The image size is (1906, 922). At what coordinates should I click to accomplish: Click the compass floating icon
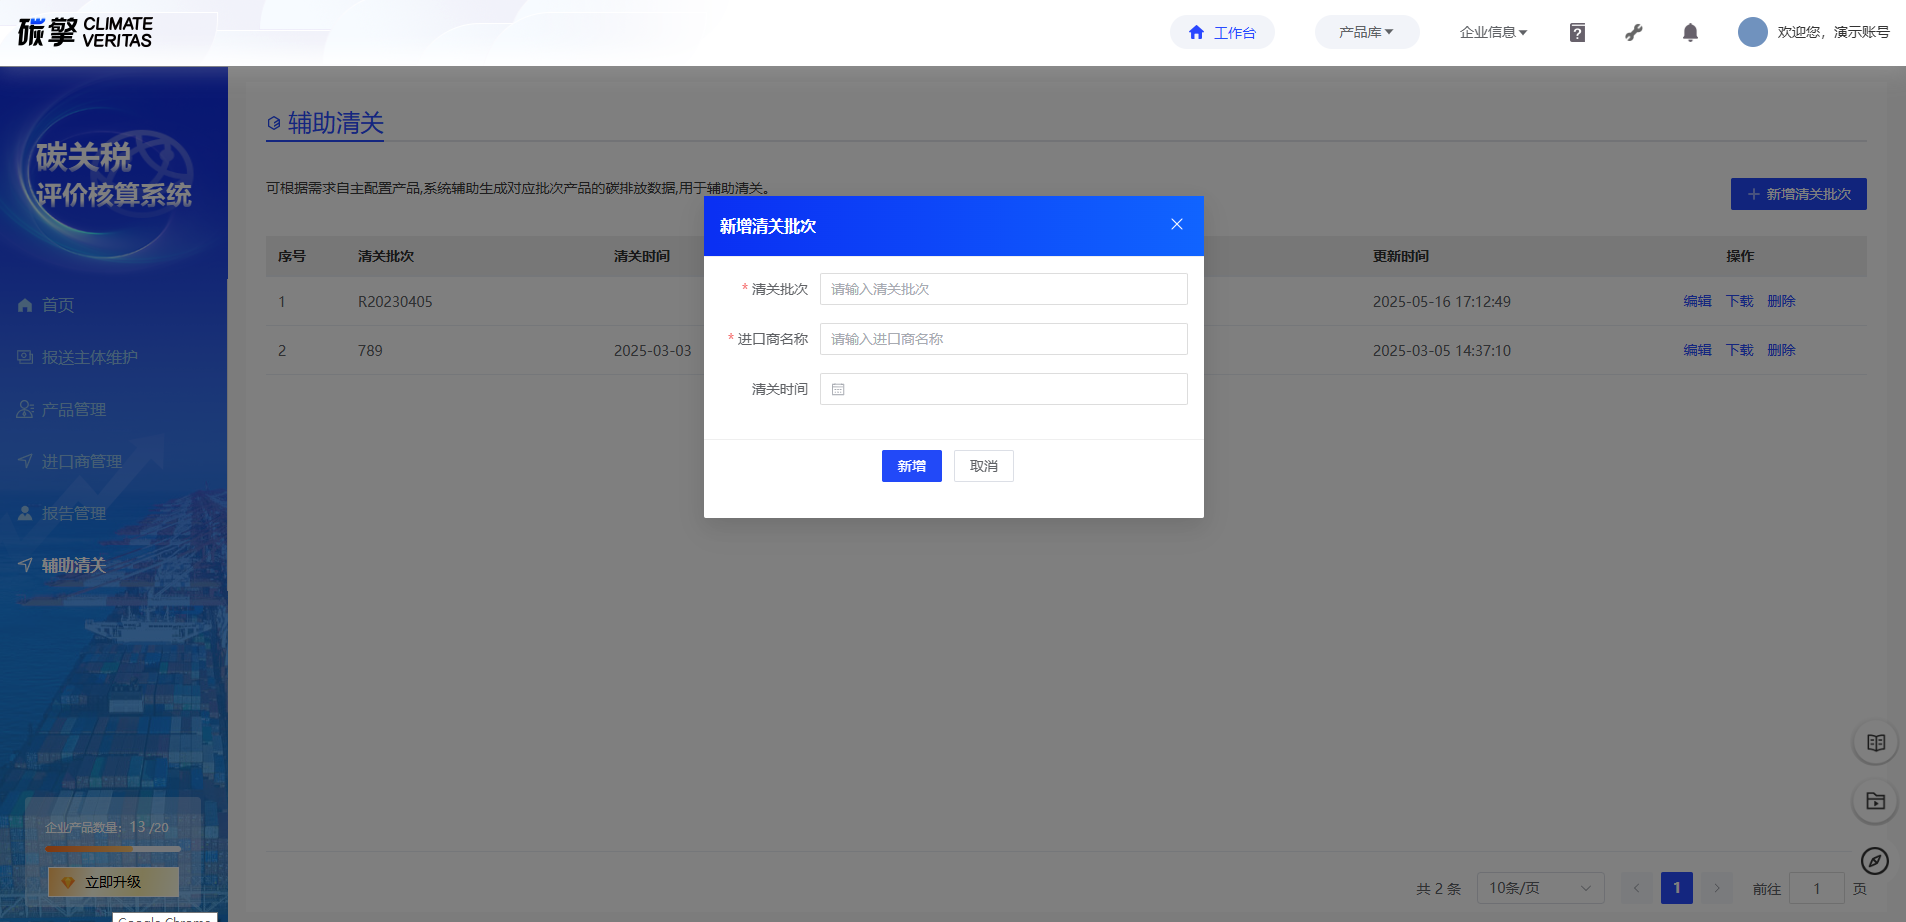point(1874,861)
